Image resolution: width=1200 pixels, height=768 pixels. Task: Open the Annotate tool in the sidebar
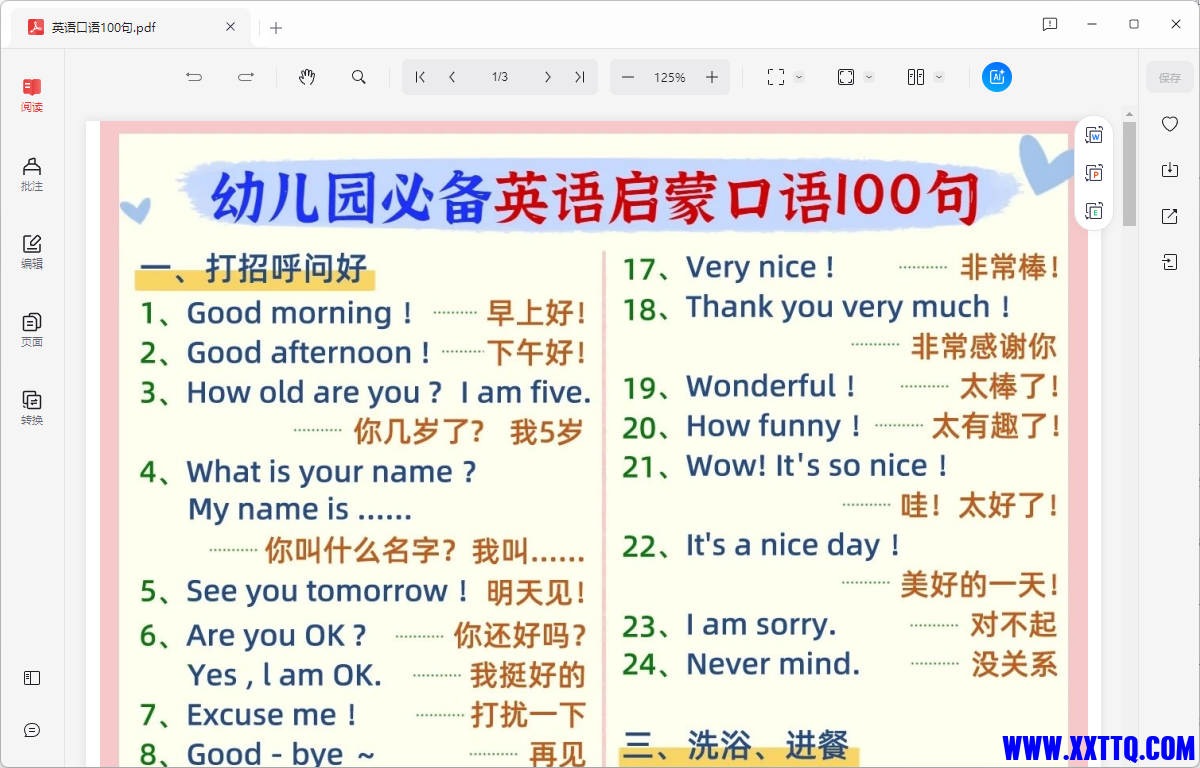click(x=32, y=174)
